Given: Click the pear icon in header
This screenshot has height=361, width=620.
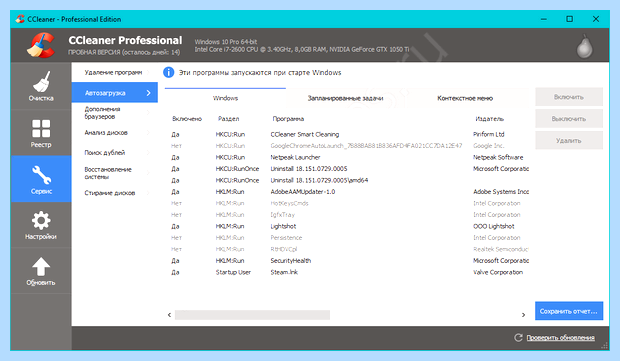Looking at the screenshot, I should (584, 46).
